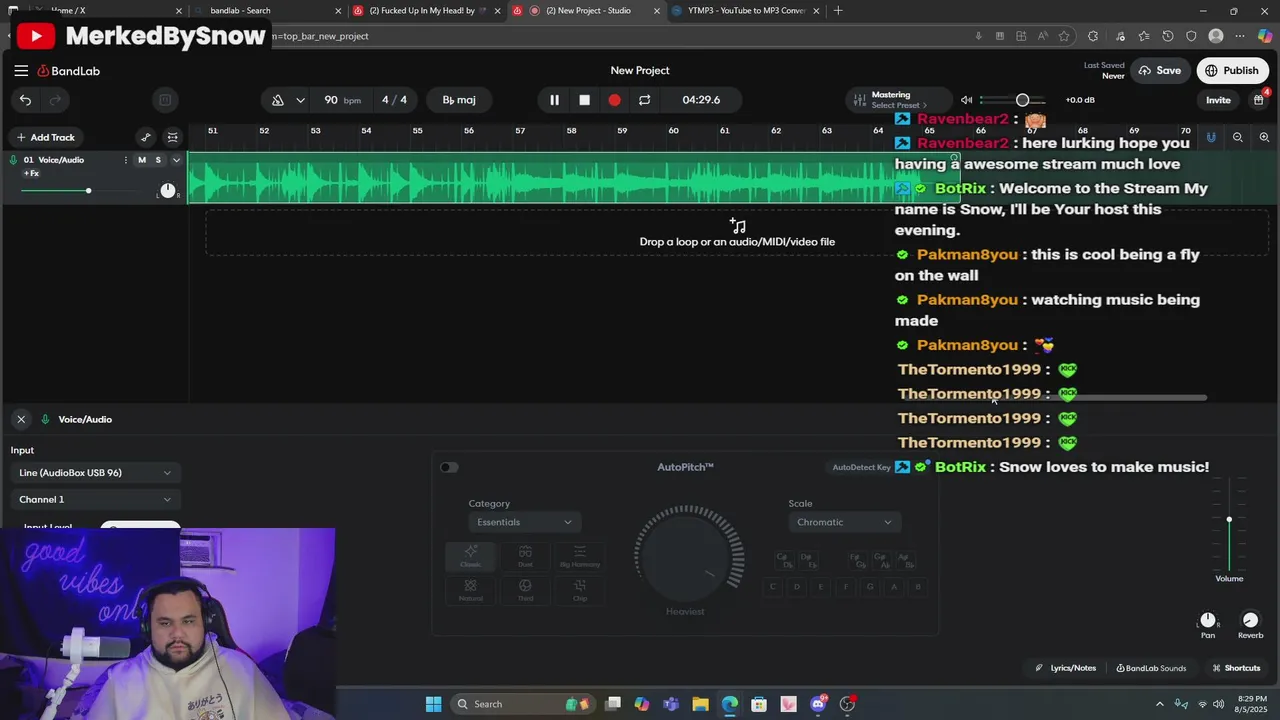Toggle snap to grid magnet

(1211, 137)
